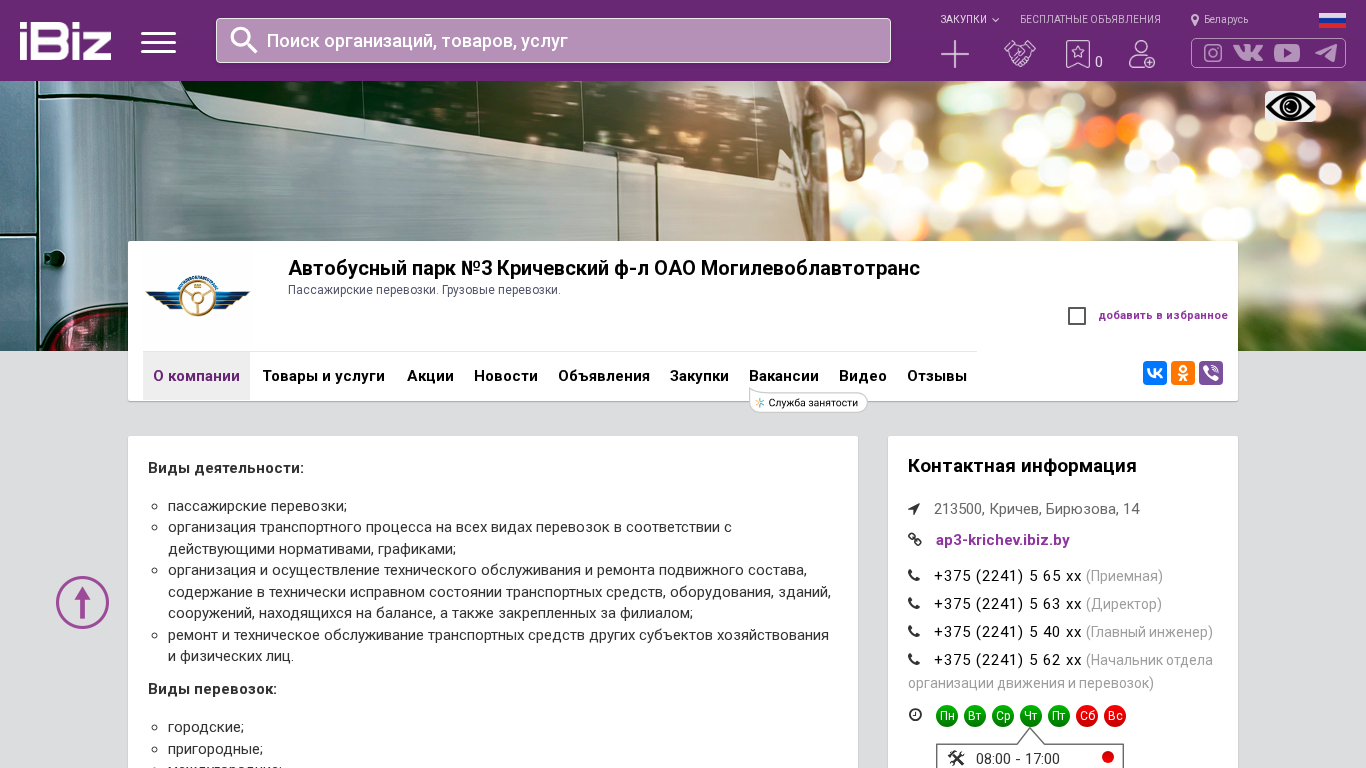Click the address location arrow icon
1366x768 pixels.
pos(914,509)
